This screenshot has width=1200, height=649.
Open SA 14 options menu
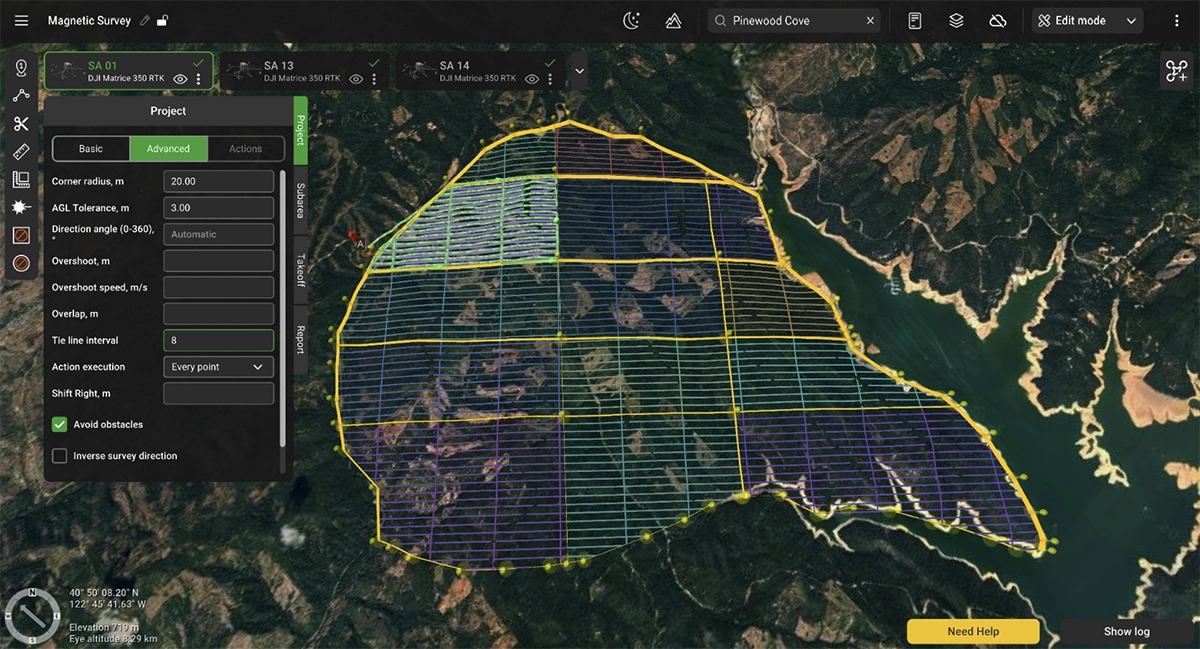click(x=550, y=79)
